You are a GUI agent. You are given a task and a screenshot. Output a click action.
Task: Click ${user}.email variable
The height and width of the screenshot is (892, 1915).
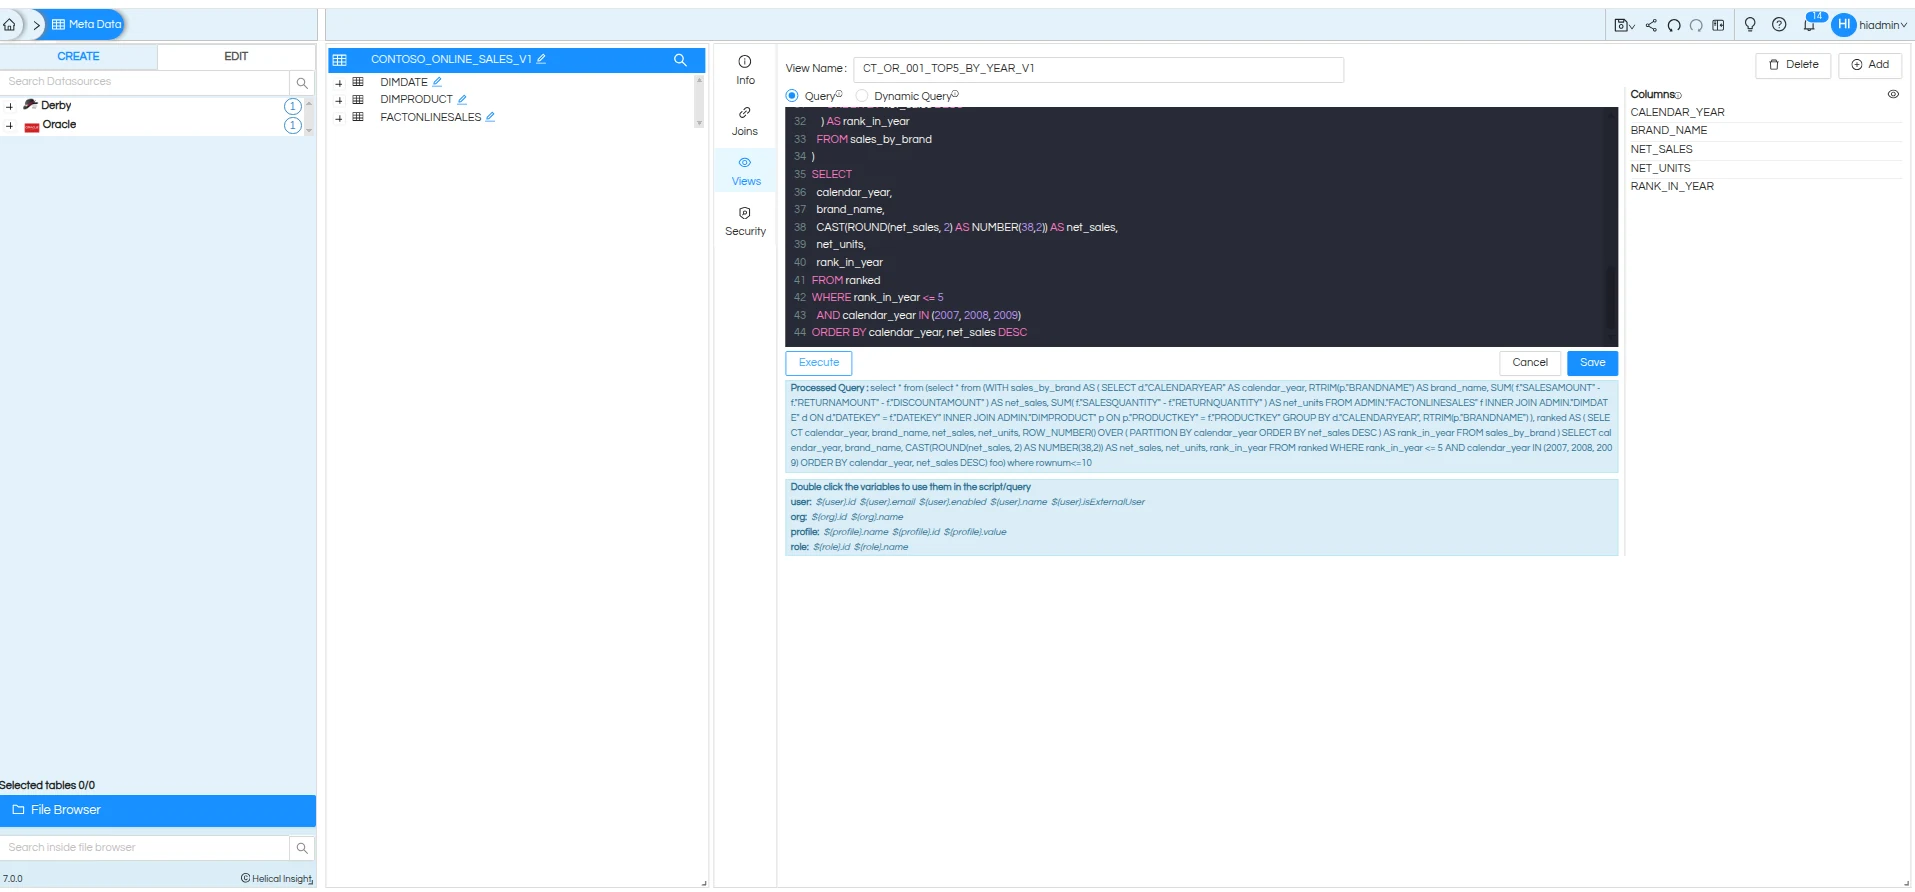[x=887, y=503]
